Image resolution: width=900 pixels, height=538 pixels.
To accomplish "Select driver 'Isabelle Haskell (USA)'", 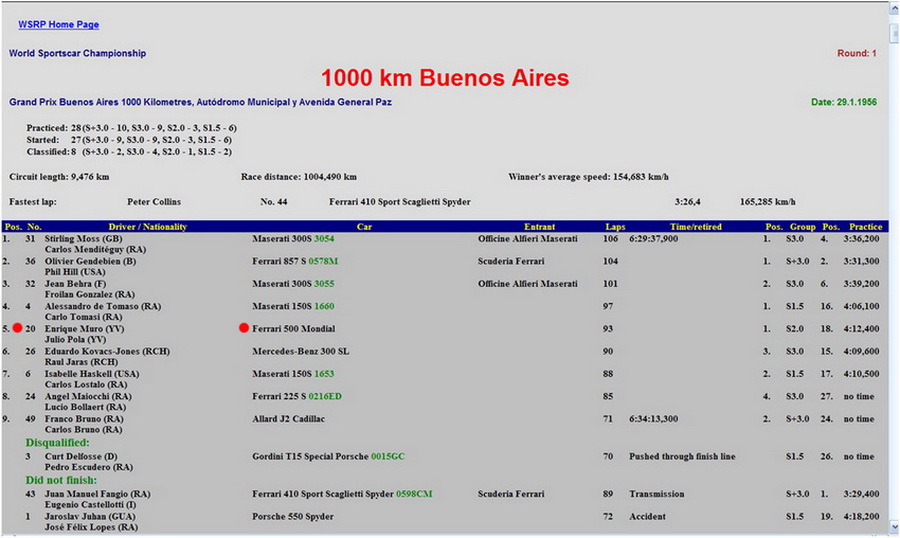I will click(92, 374).
